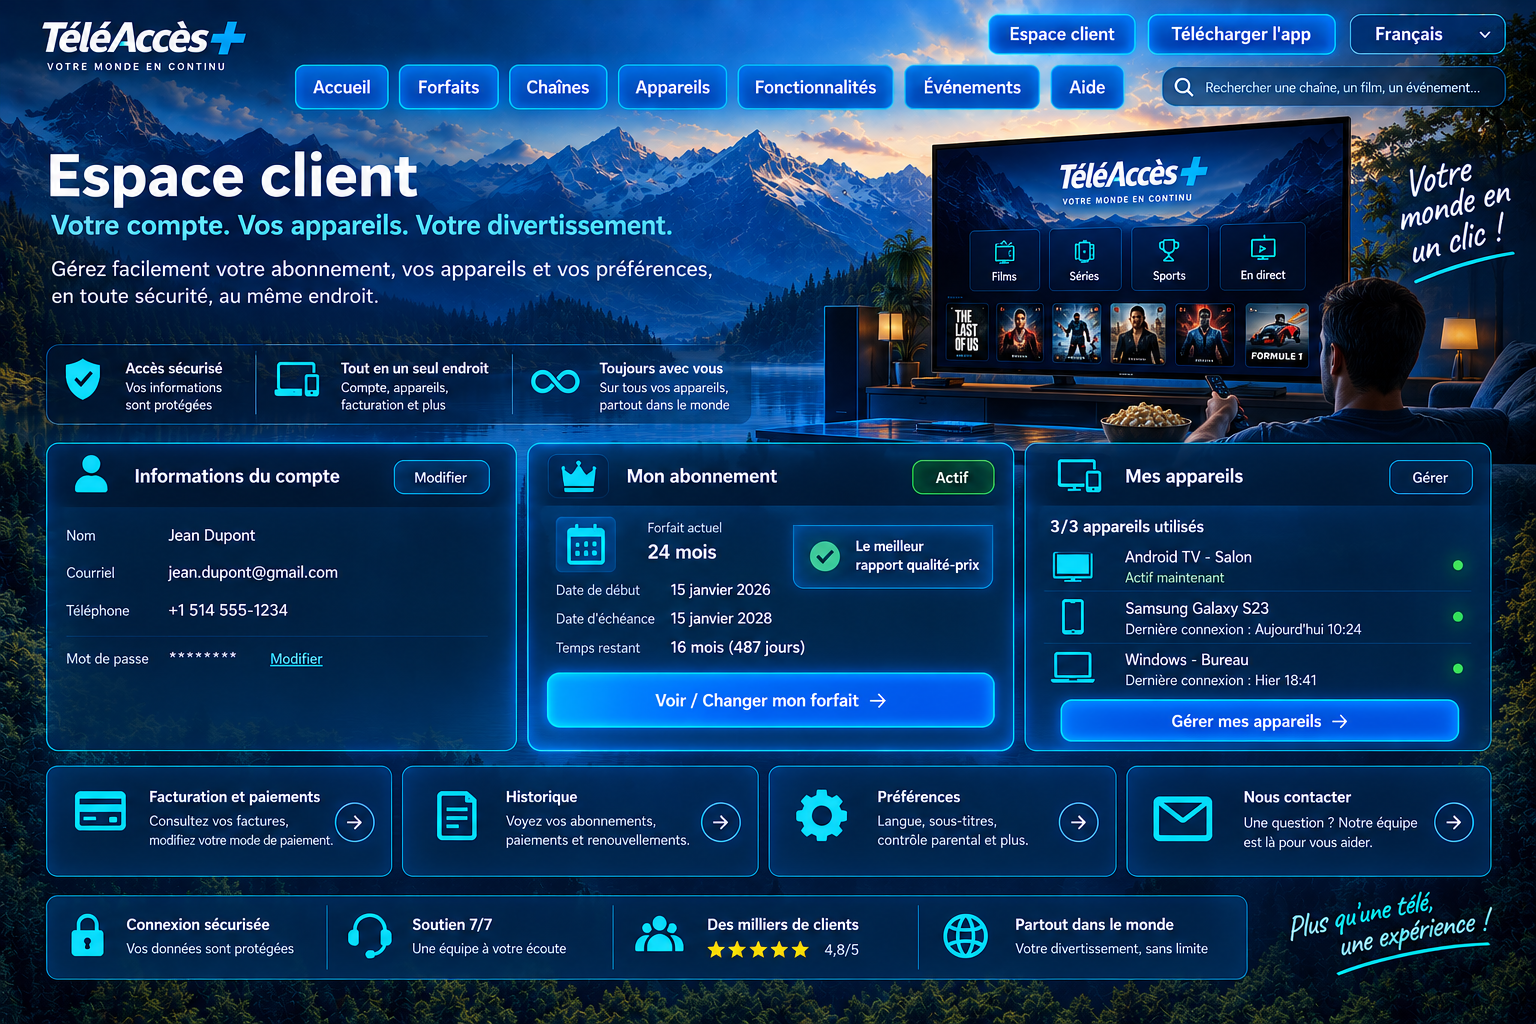Click the Tout en un seul endroit devices icon

pyautogui.click(x=297, y=379)
